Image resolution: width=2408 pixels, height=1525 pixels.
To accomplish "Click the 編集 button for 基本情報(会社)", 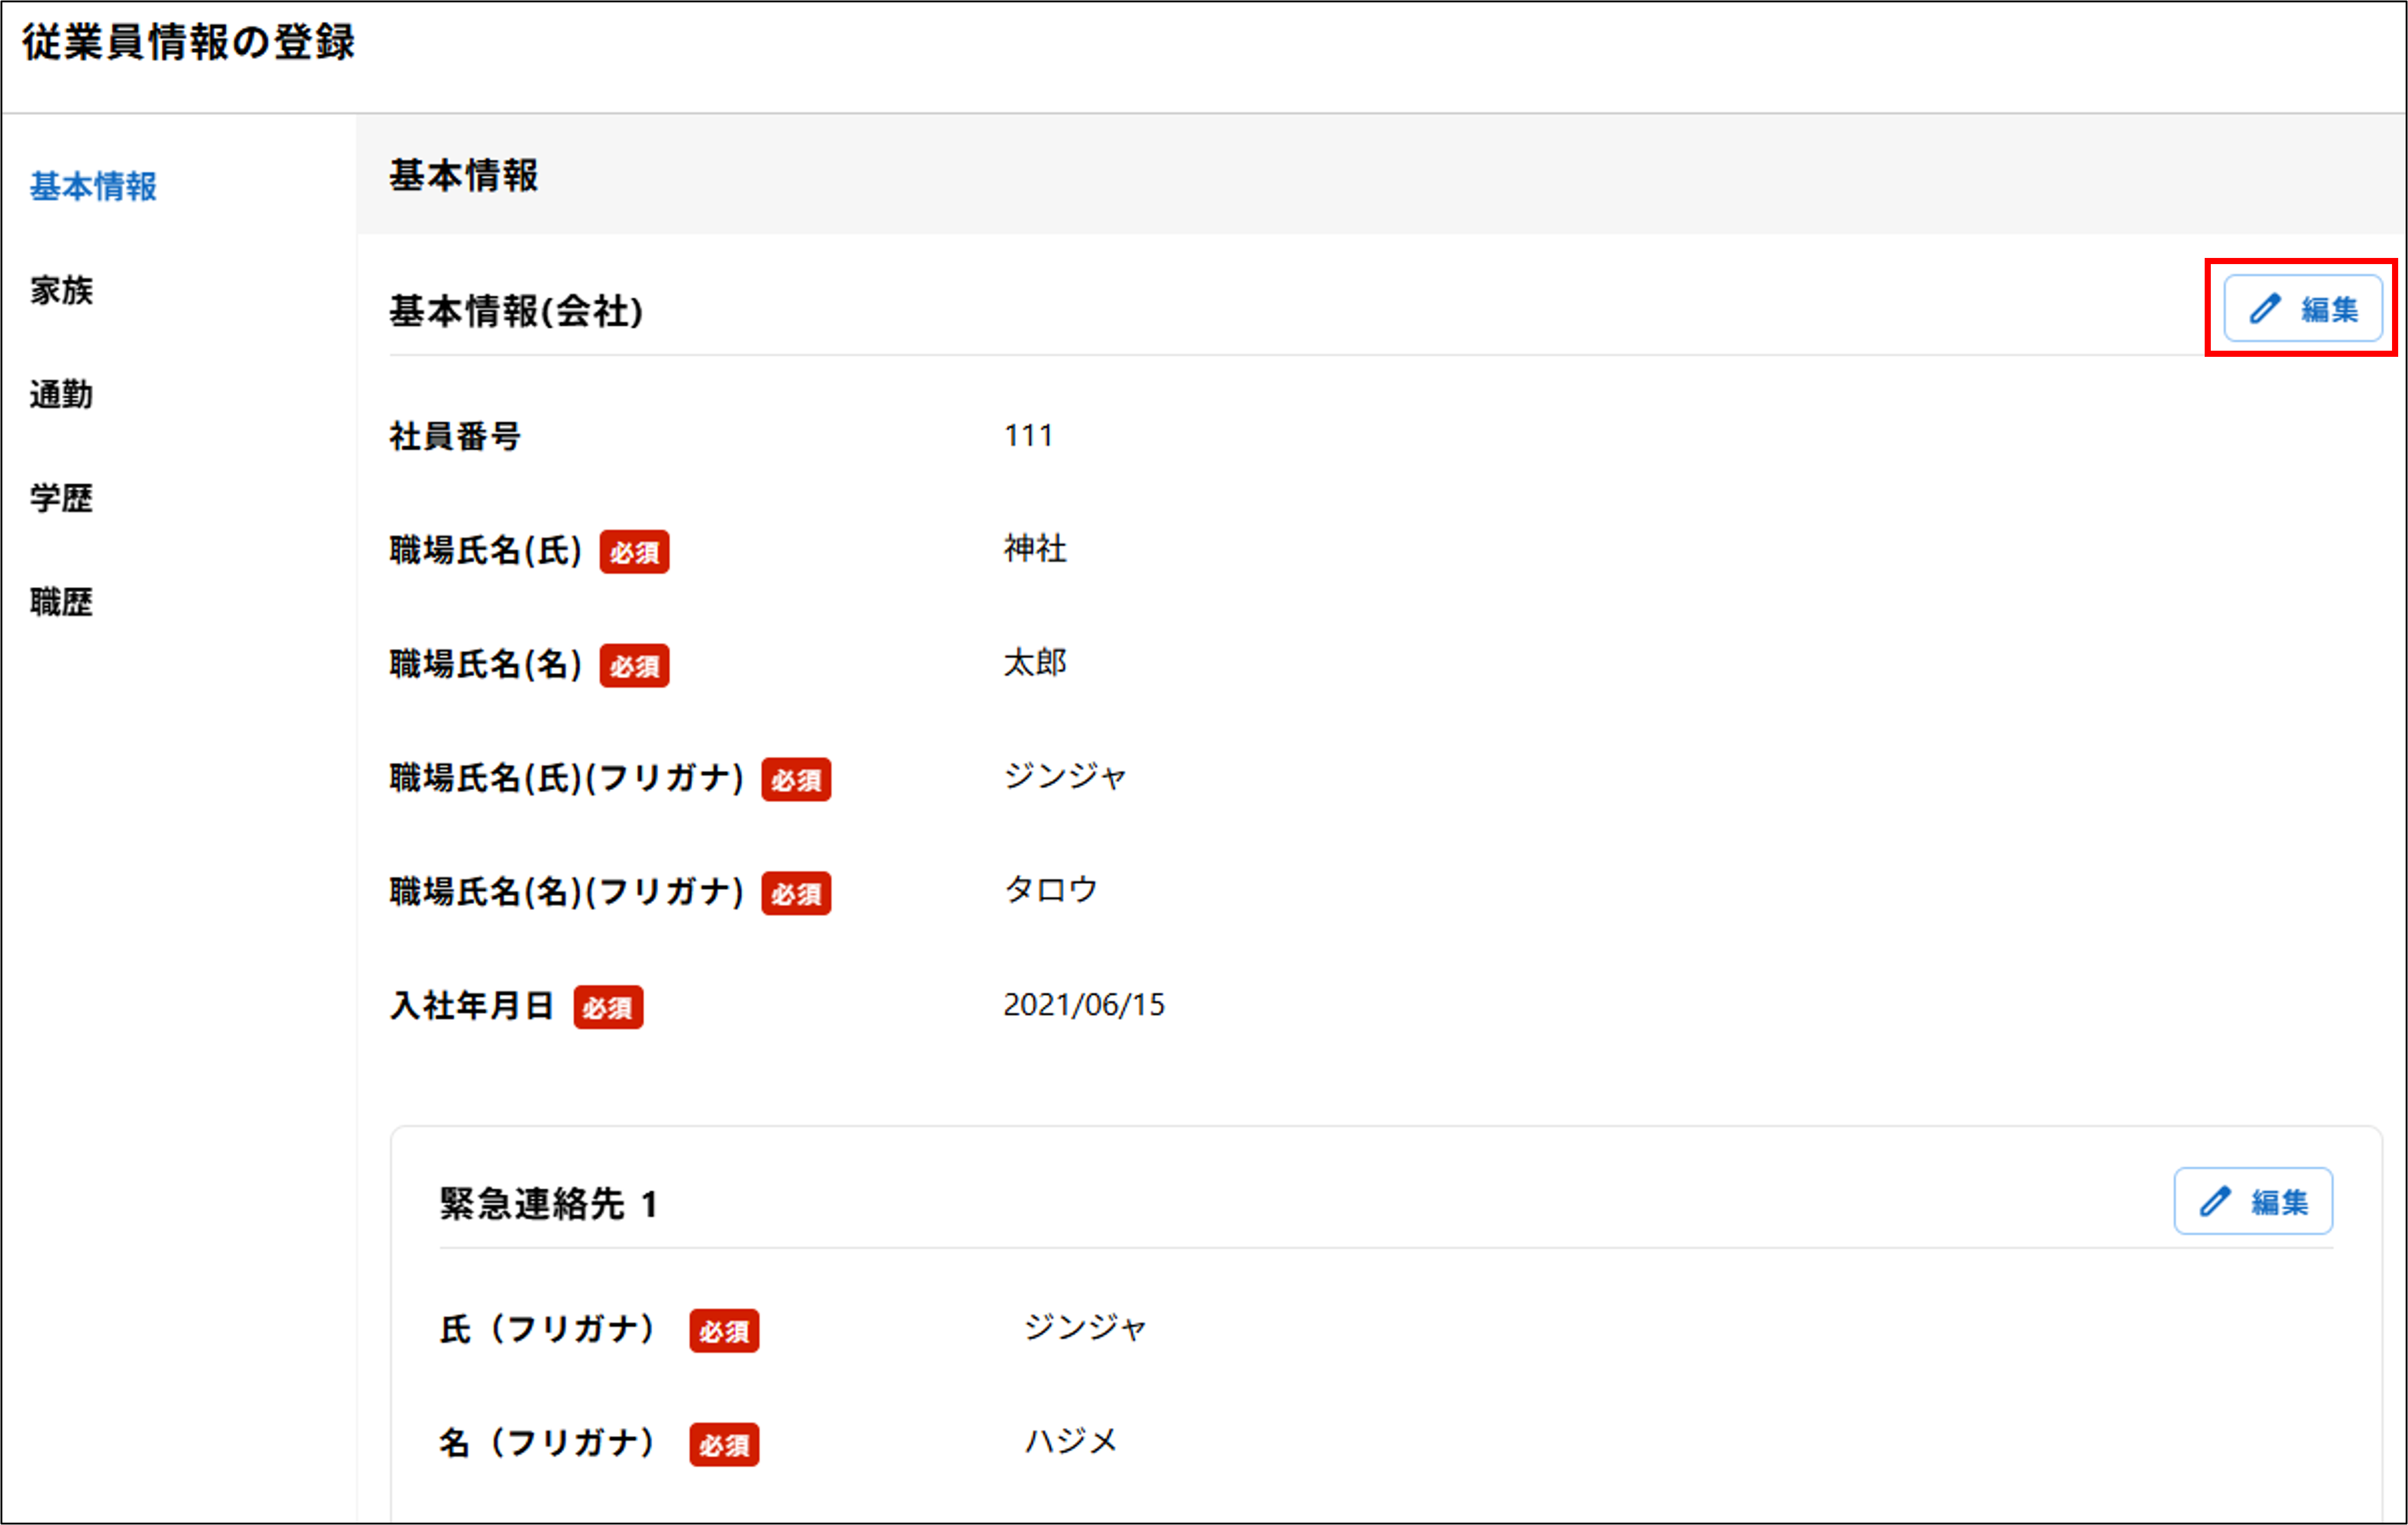I will 2301,309.
